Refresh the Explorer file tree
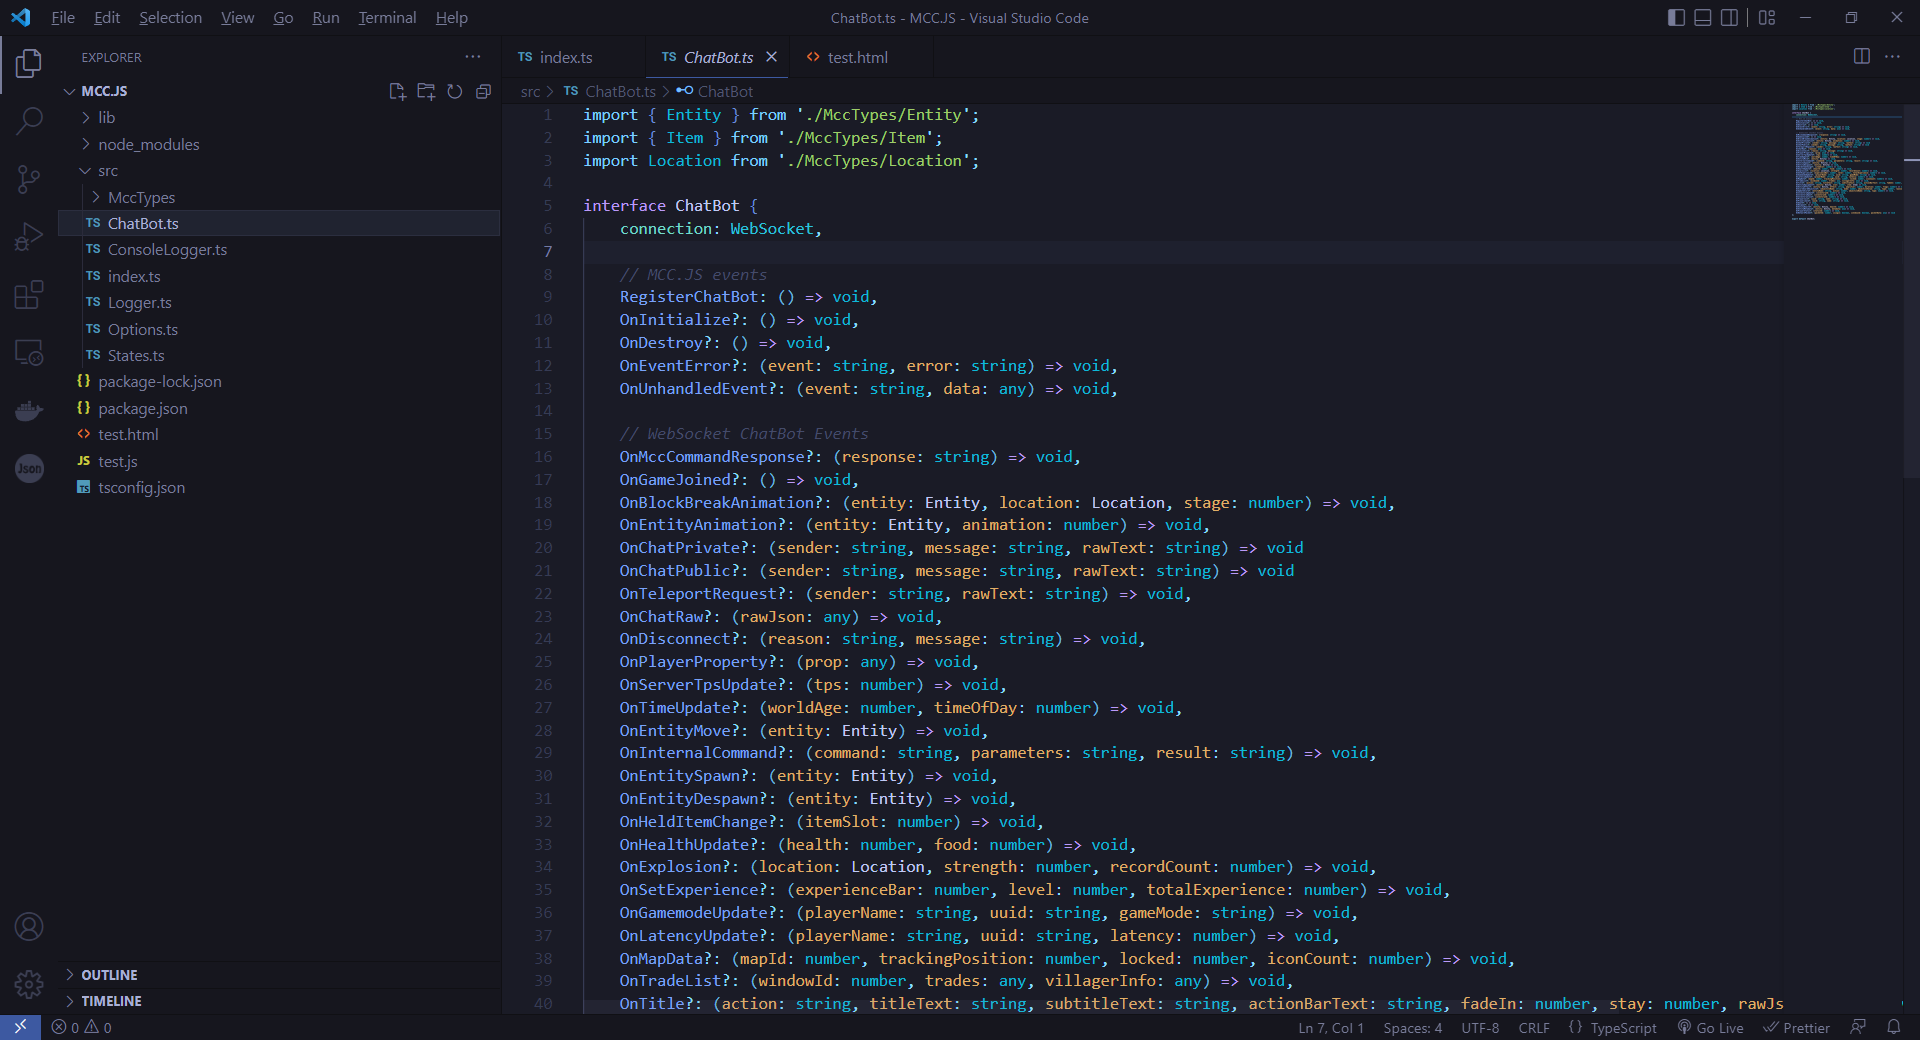 click(x=455, y=91)
